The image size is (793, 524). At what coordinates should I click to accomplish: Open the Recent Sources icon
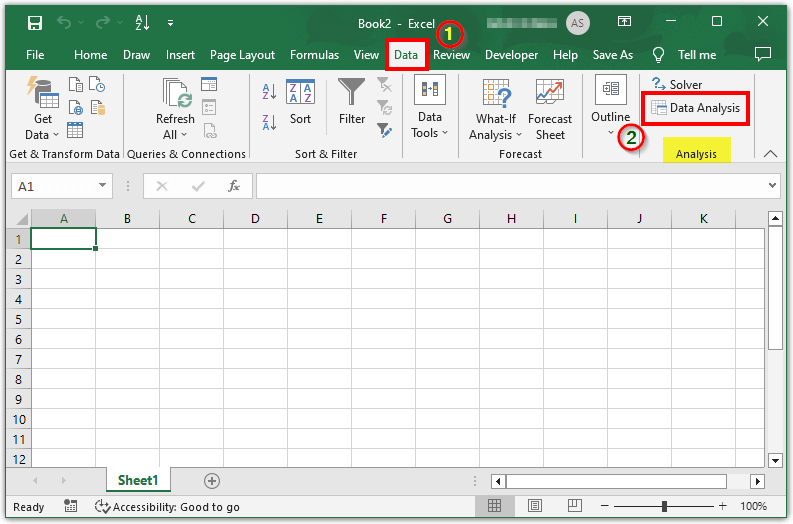coord(97,84)
